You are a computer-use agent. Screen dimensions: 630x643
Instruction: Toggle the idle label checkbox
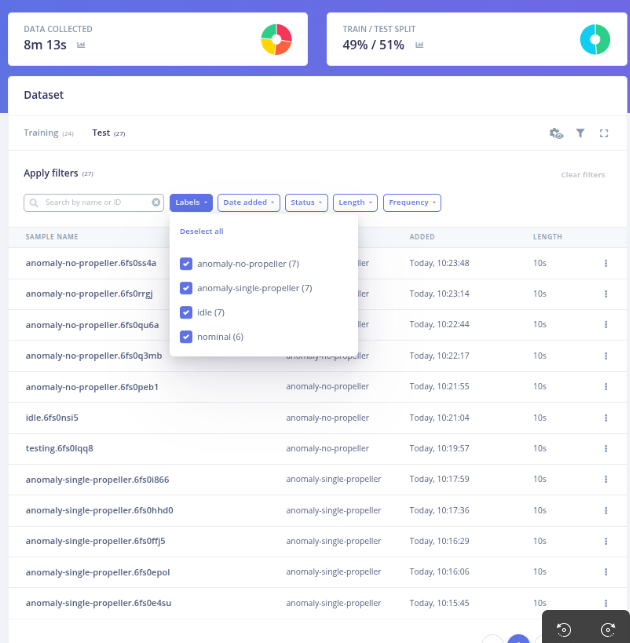[x=186, y=312]
